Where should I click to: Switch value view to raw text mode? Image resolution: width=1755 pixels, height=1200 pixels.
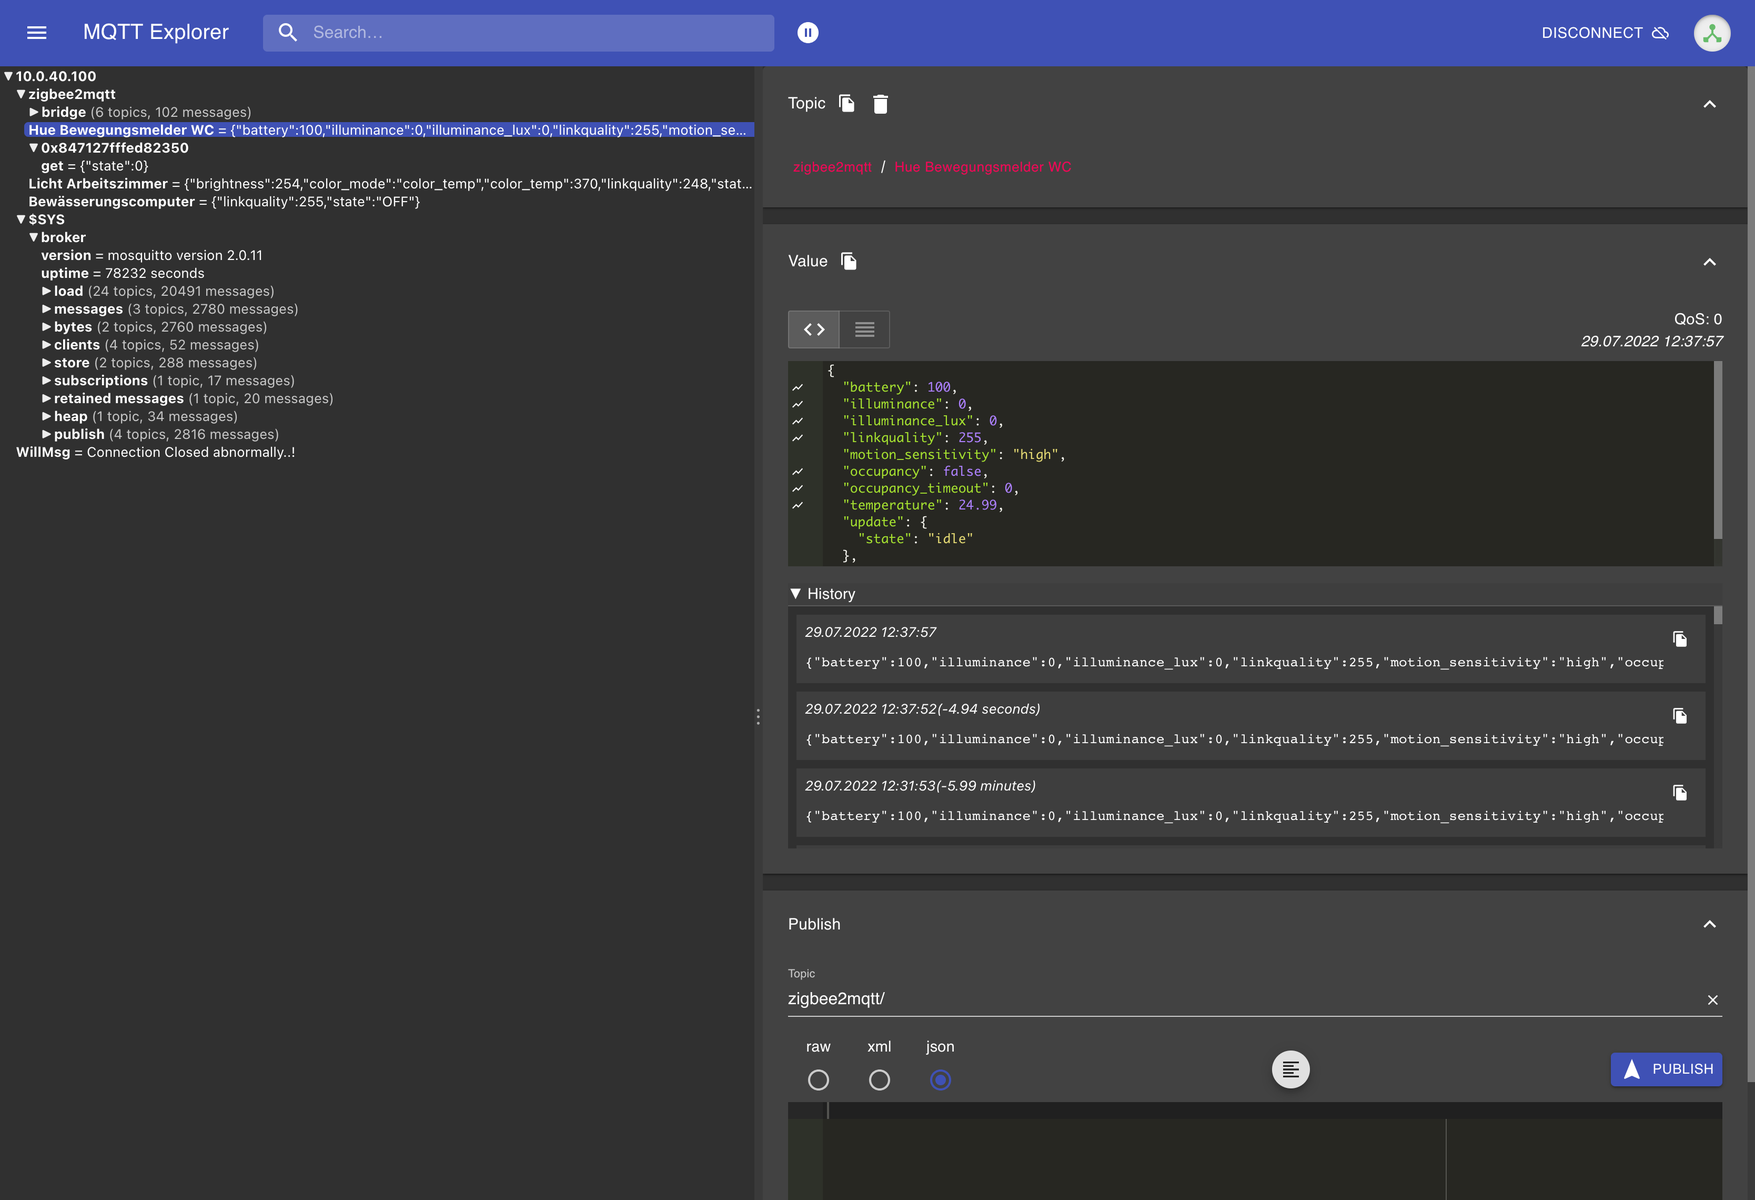click(865, 330)
